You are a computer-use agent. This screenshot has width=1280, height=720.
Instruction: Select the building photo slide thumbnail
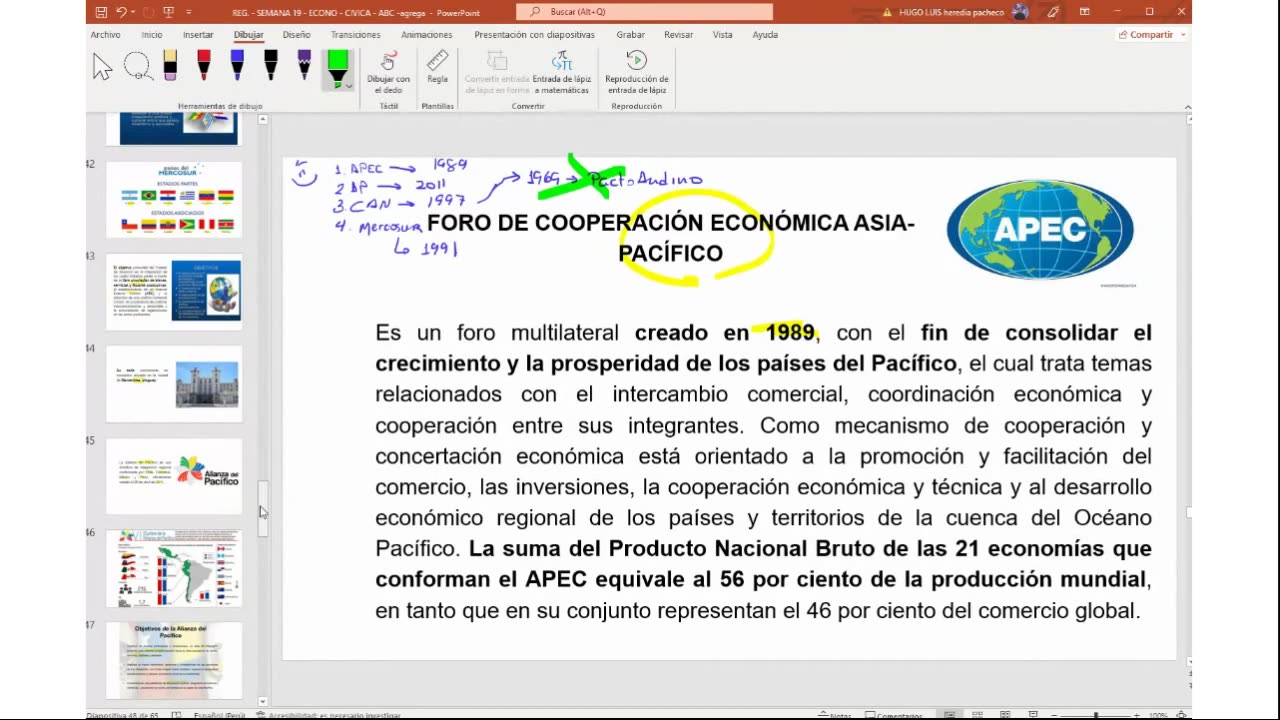174,384
